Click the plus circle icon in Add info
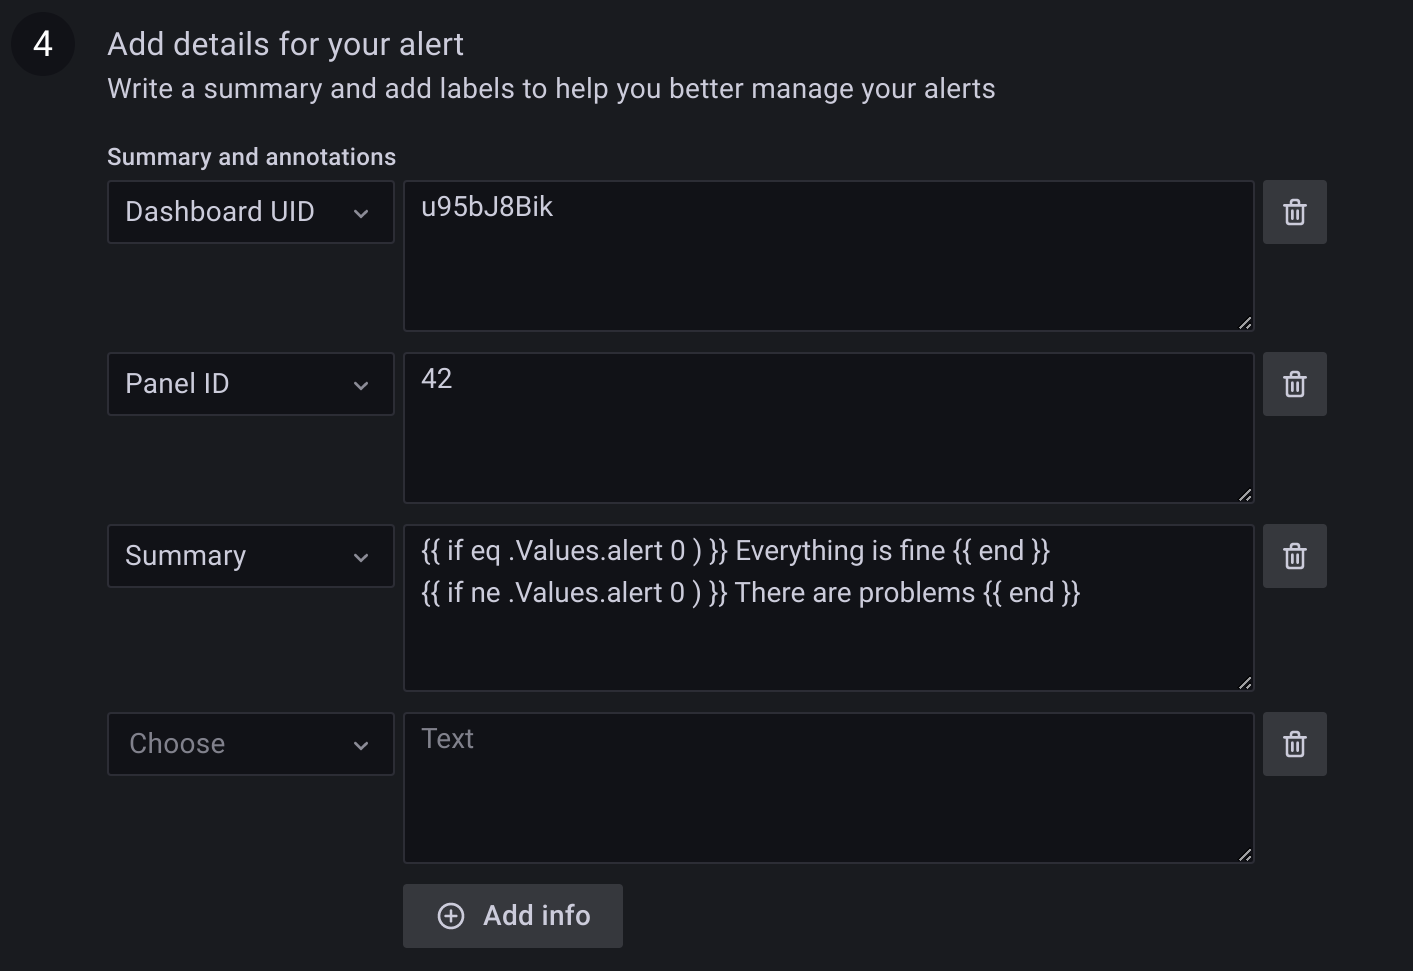 click(451, 916)
